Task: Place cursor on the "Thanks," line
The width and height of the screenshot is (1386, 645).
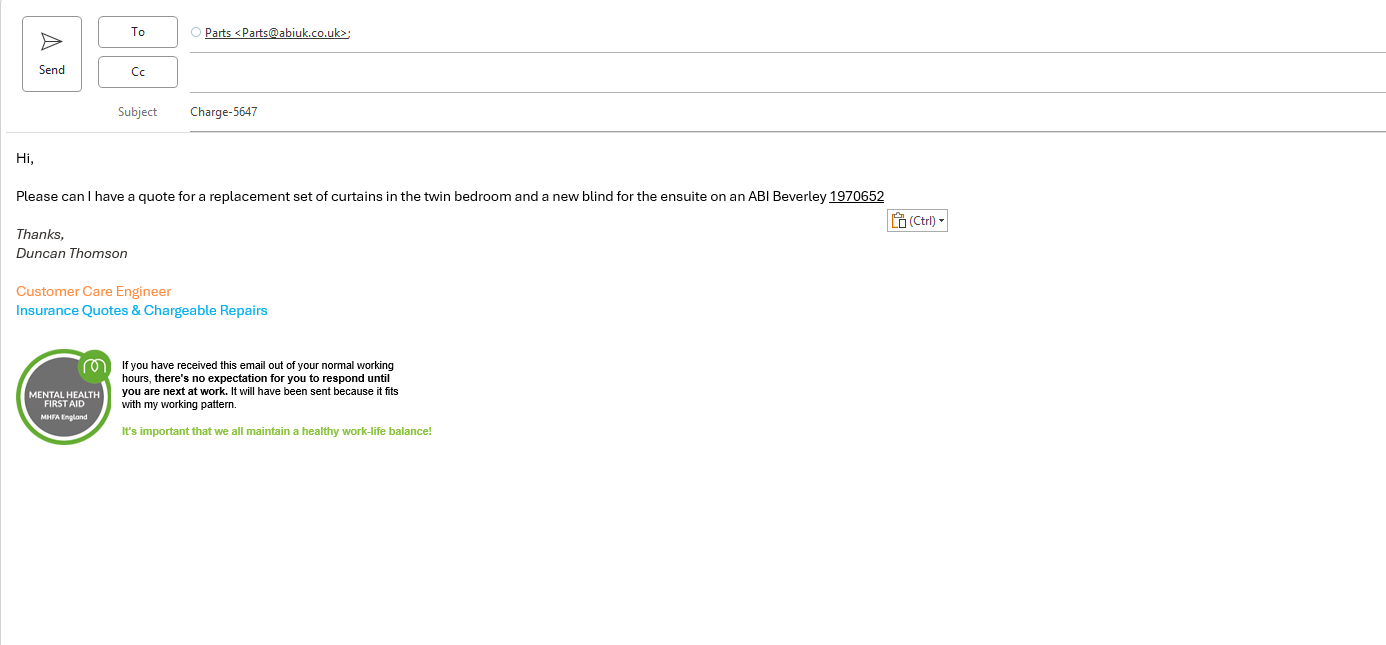Action: tap(40, 235)
